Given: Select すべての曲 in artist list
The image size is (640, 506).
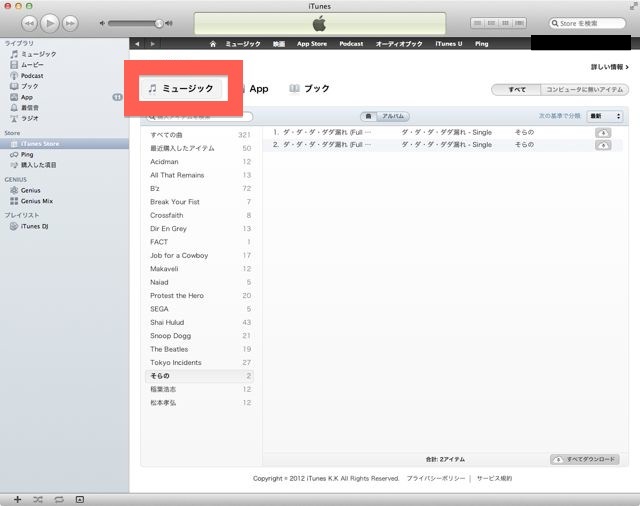Looking at the screenshot, I should pos(199,135).
